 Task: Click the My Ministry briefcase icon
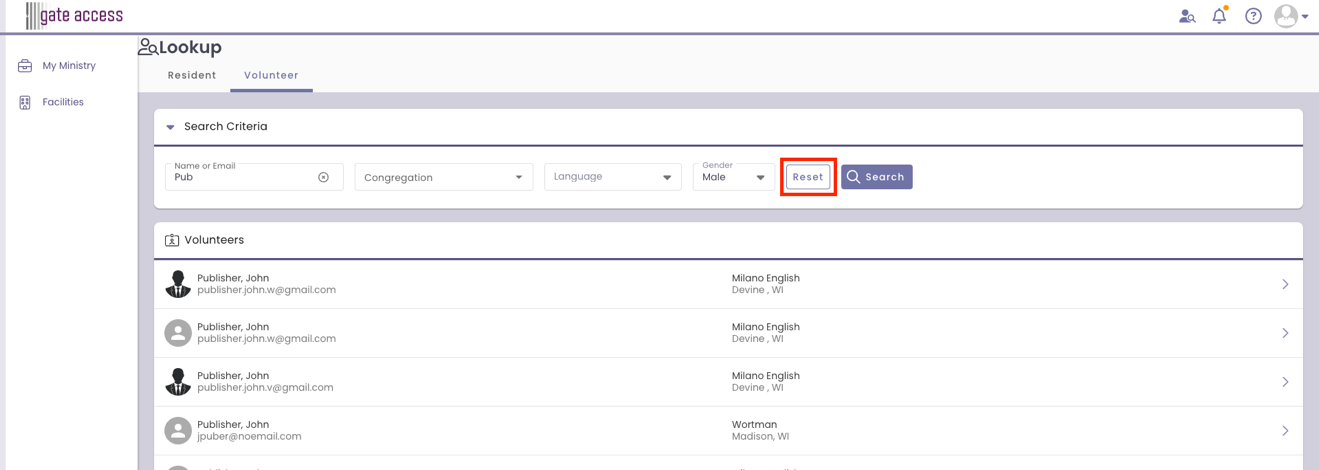(25, 66)
